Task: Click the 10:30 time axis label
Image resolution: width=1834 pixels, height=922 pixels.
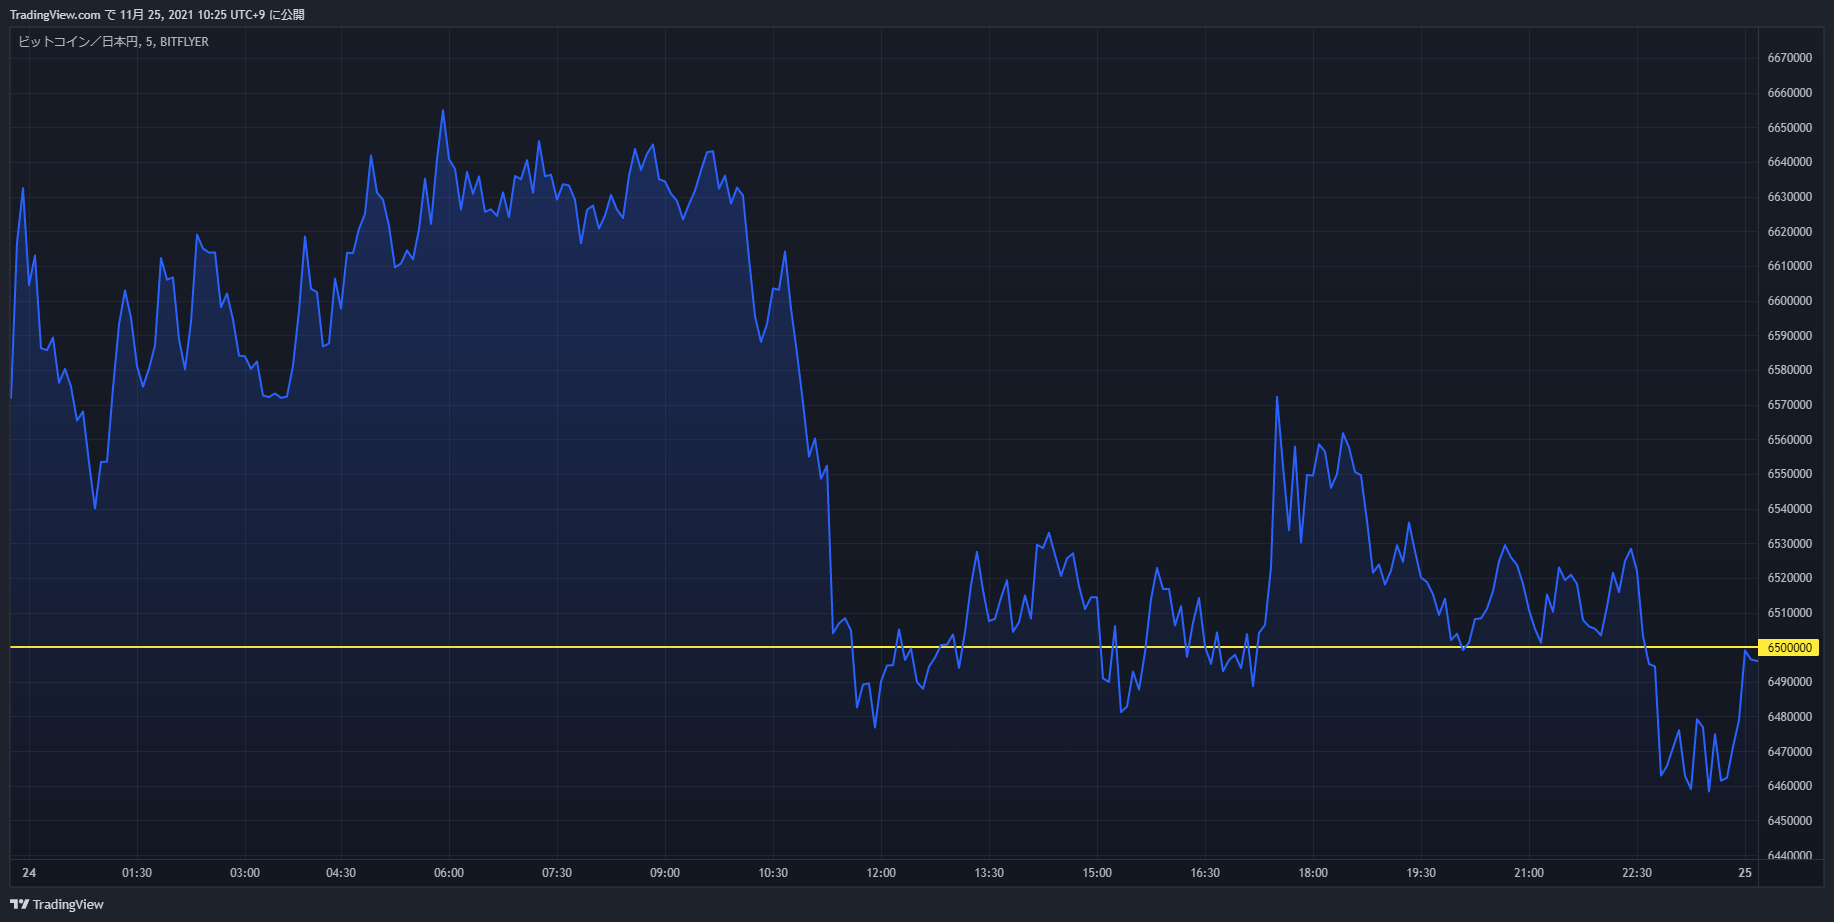Action: 773,873
